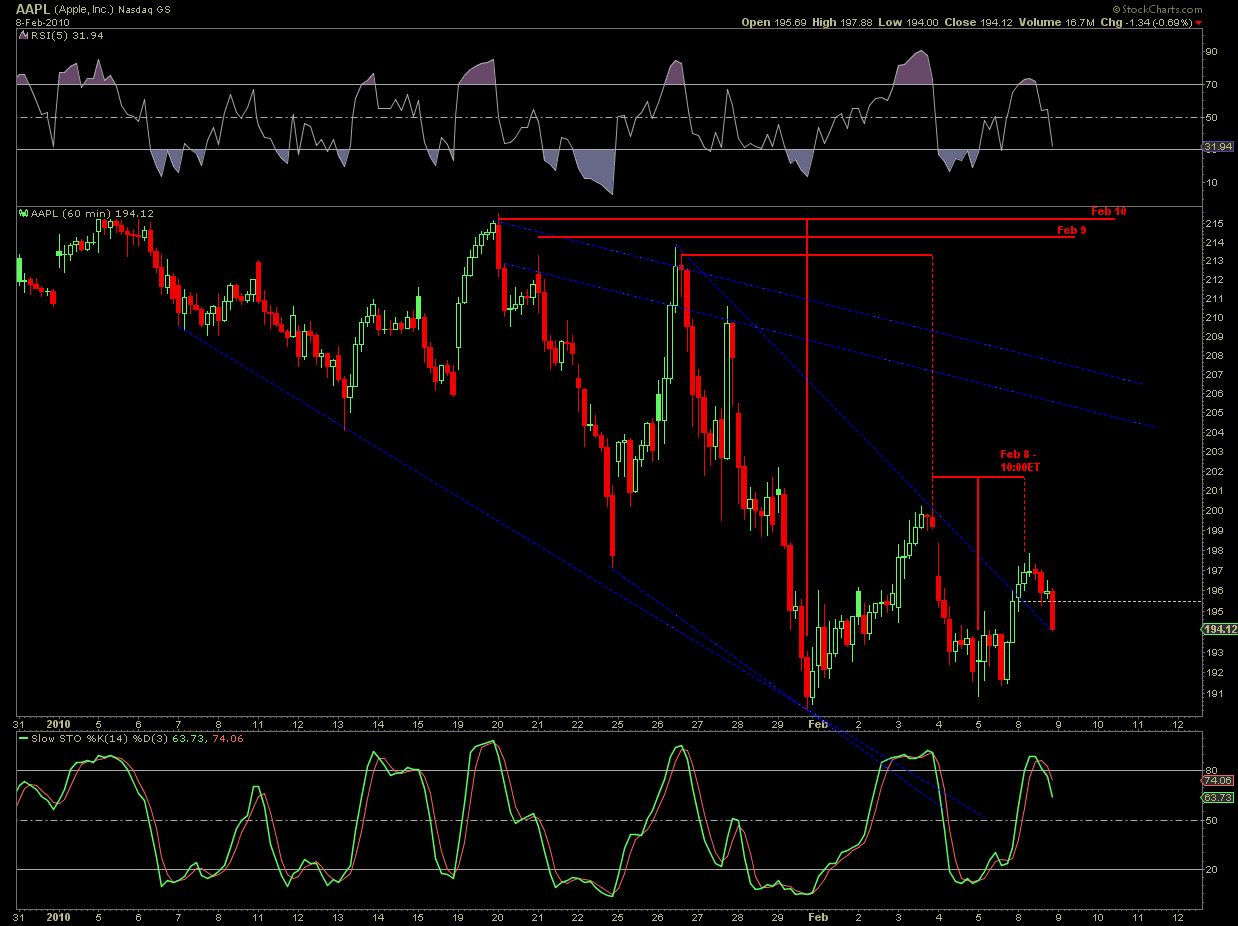Click the 215 price axis label
1238x926 pixels.
1212,223
